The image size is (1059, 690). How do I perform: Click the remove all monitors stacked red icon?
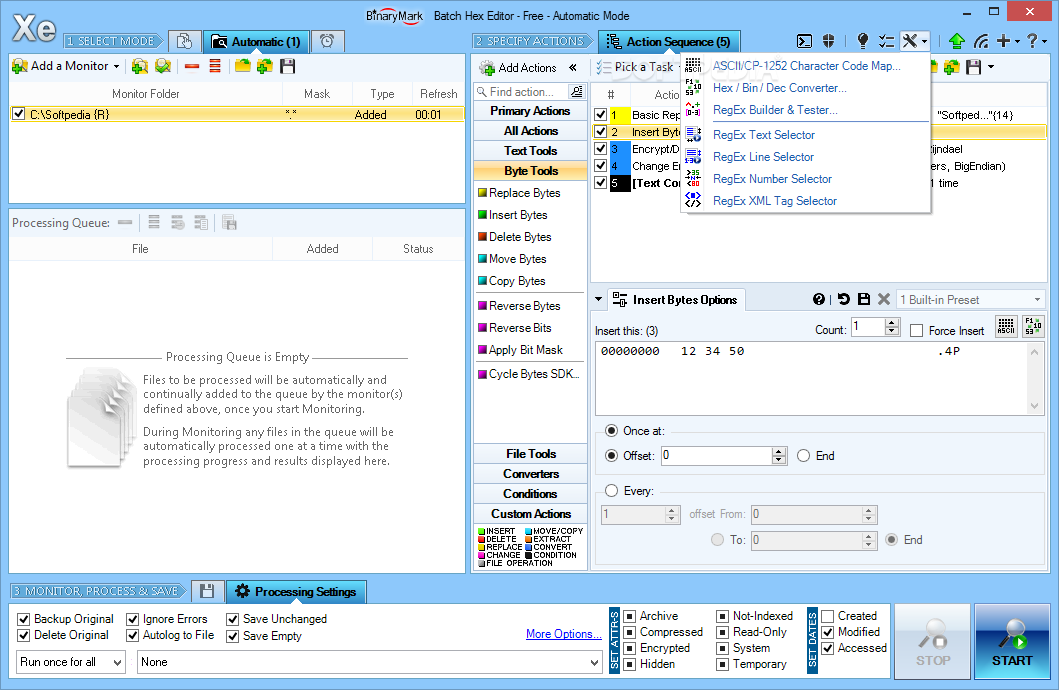tap(215, 66)
